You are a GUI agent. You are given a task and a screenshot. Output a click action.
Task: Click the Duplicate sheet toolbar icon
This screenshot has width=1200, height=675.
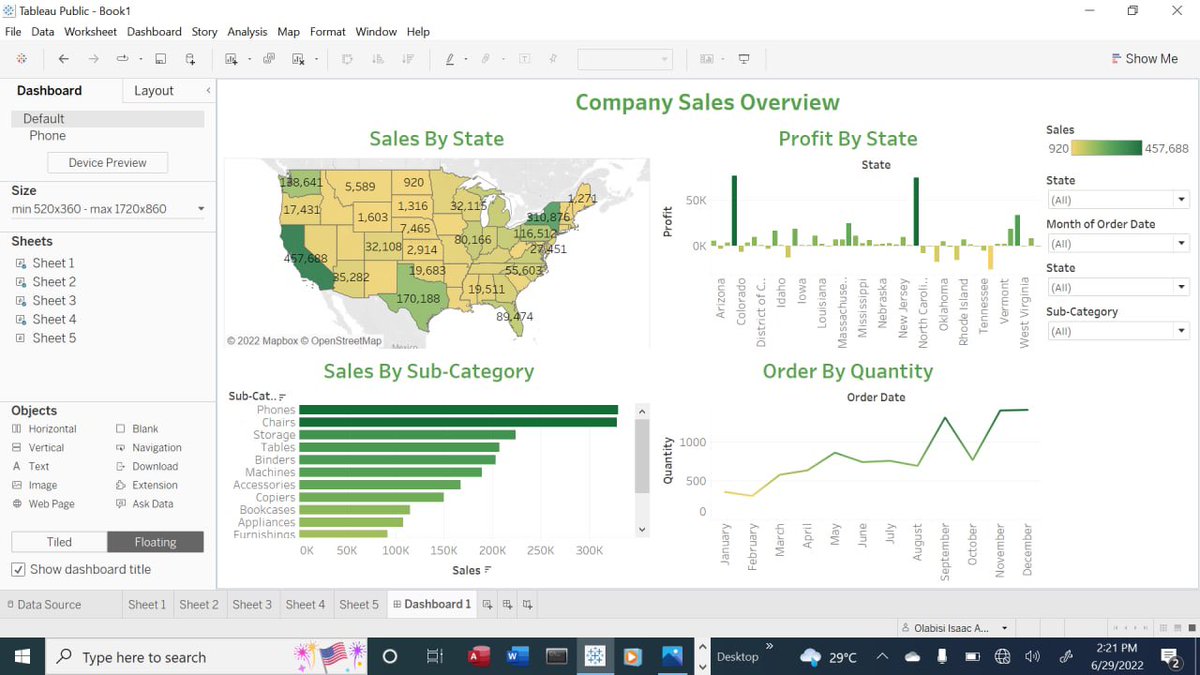(269, 59)
